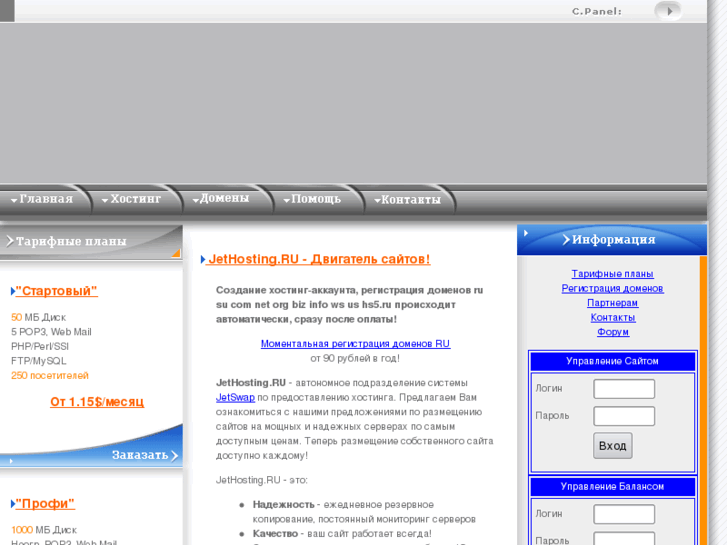Viewport: 727px width, 545px height.
Task: Click the От 1.15$/месяц price link
Action: tap(97, 402)
